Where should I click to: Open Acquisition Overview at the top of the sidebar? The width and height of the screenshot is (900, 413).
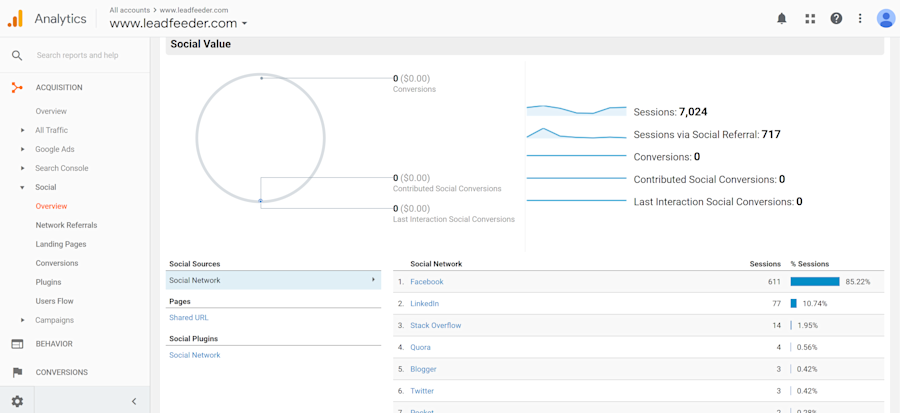tap(51, 111)
